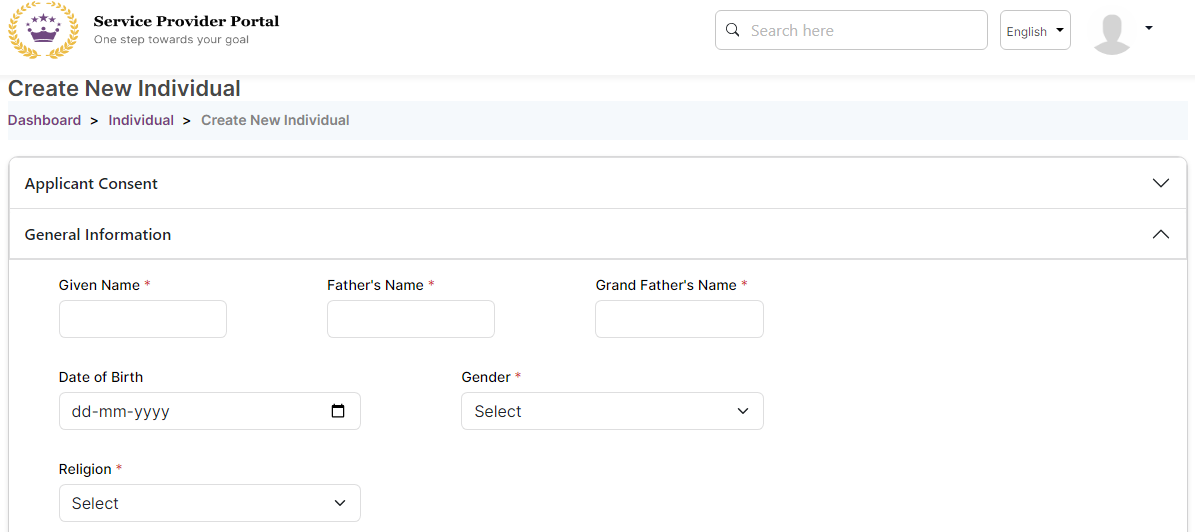Navigate to Individual in the breadcrumb
The height and width of the screenshot is (532, 1195).
tap(141, 120)
